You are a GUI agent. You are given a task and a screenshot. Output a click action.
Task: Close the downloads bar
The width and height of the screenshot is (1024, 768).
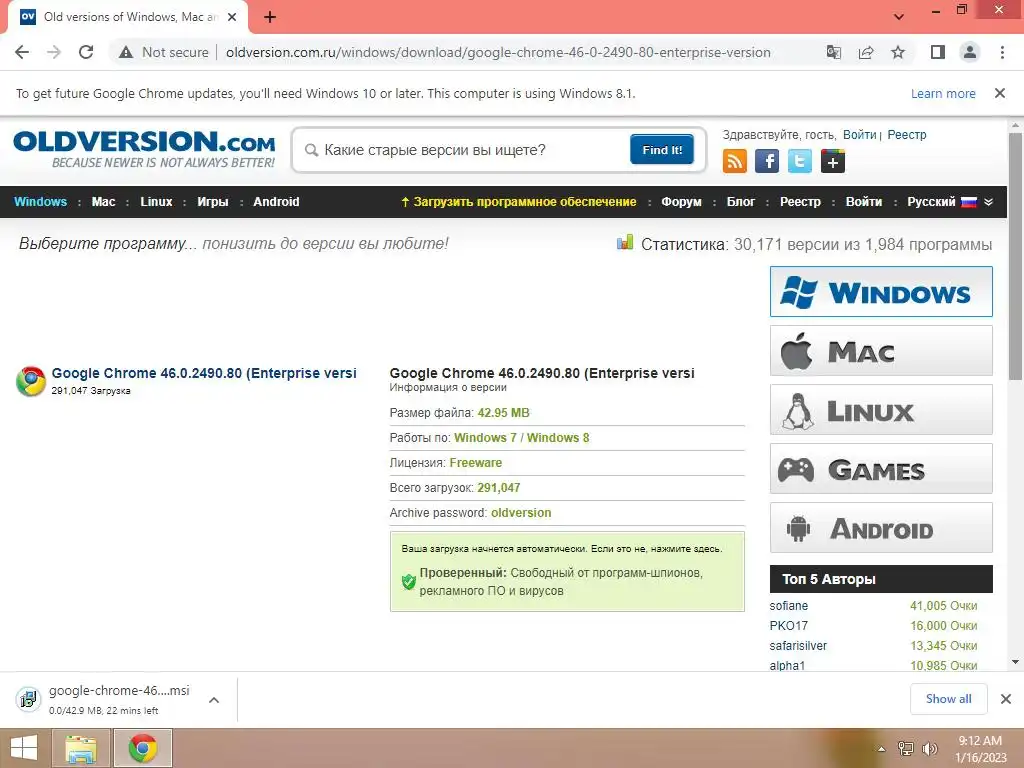[x=1006, y=699]
